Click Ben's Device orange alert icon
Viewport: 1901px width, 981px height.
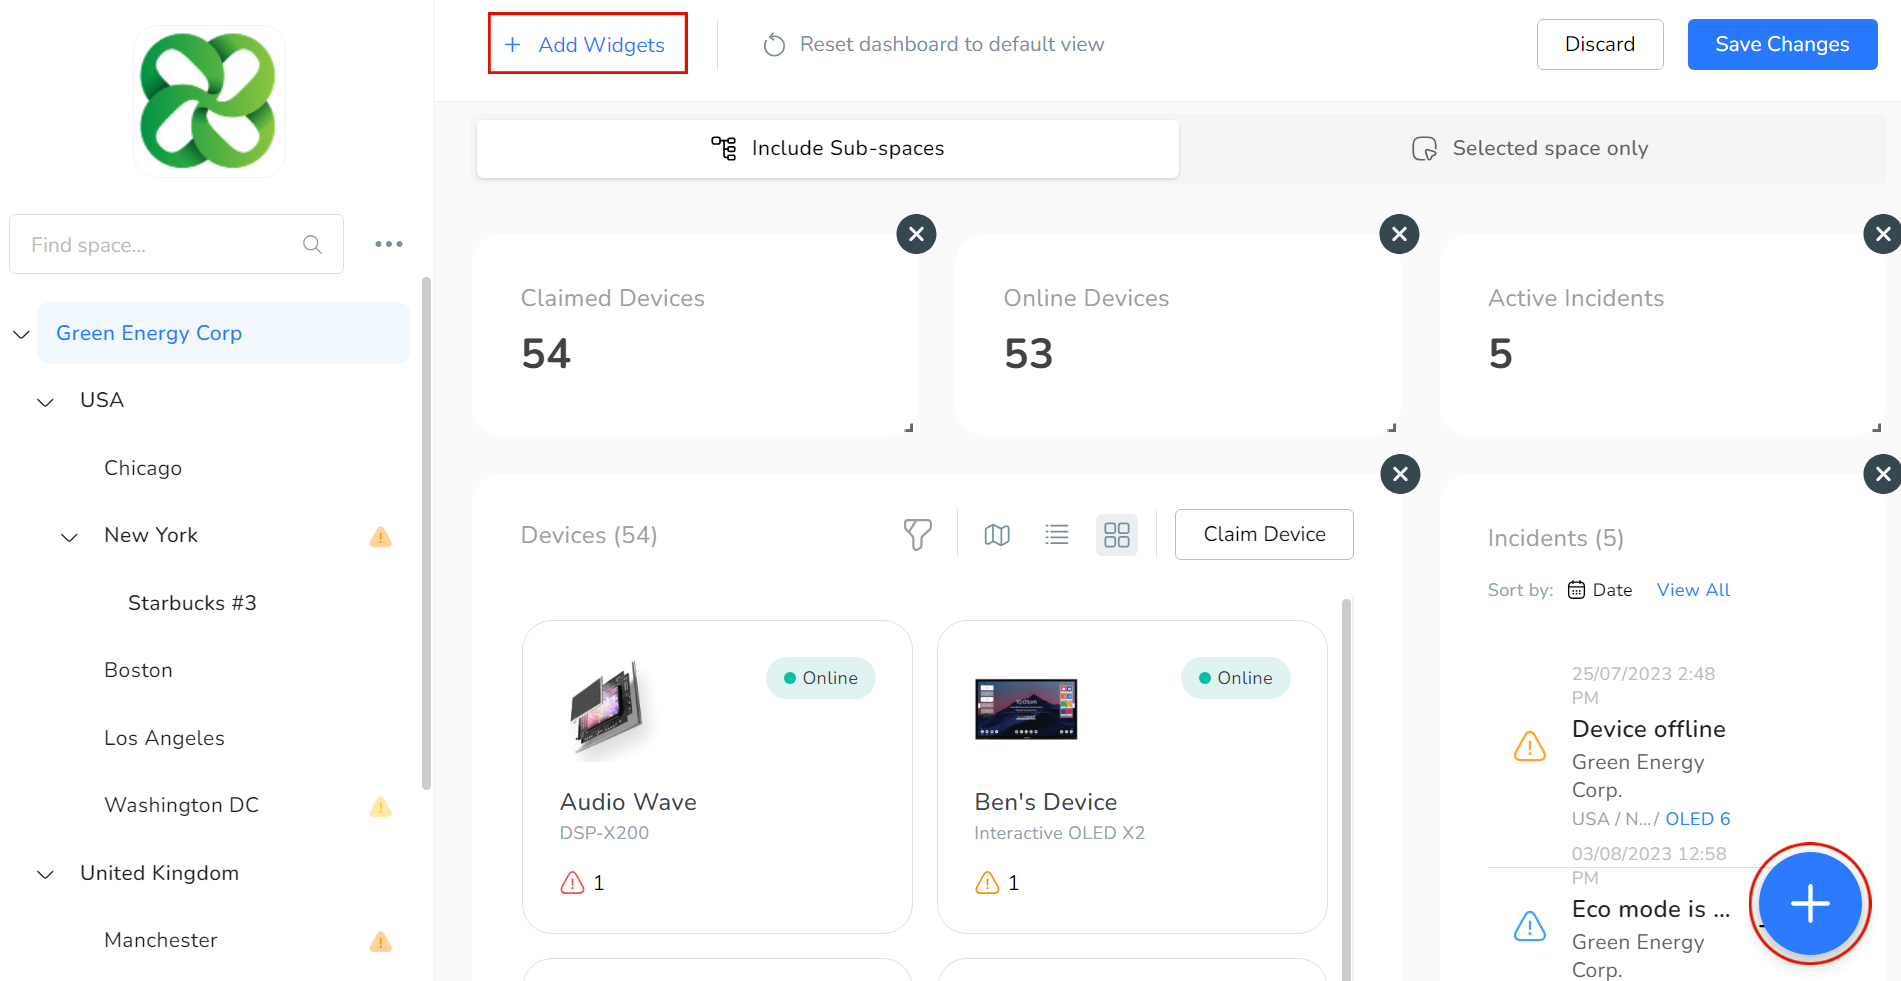click(x=987, y=883)
